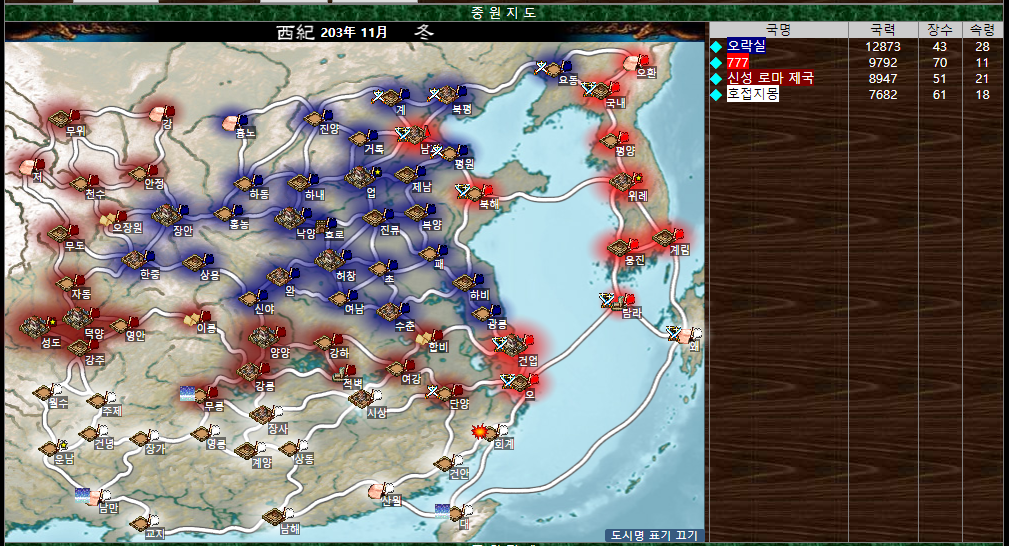Viewport: 1009px width, 546px height.
Task: Click the 한중 city icon
Action: tap(133, 259)
